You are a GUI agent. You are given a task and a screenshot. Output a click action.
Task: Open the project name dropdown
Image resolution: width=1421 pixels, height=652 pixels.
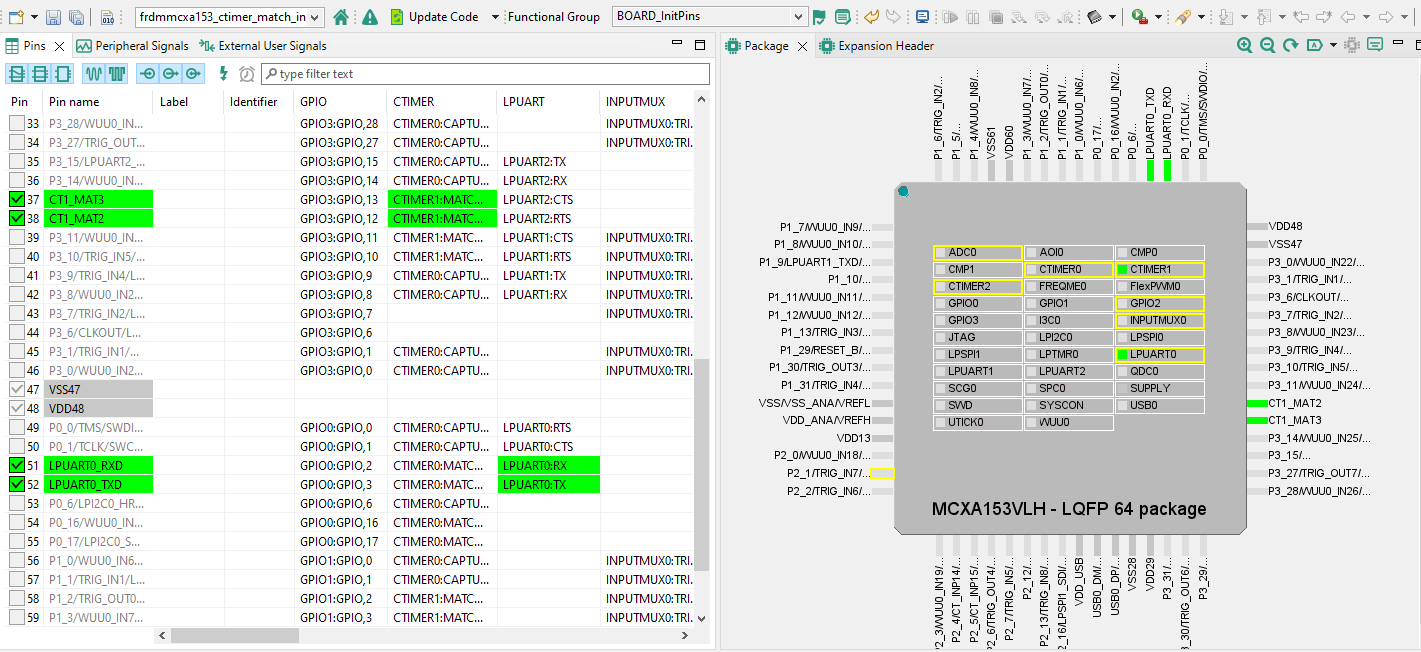[315, 17]
